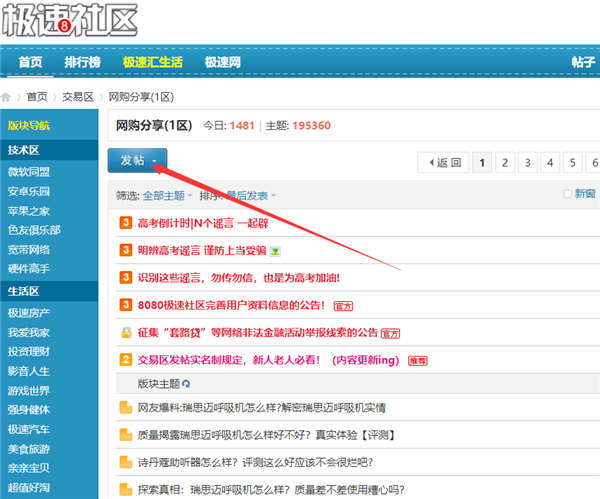The height and width of the screenshot is (499, 600).
Task: Click the orange level-2 icon beside 交易区发帖实名制规定
Action: (x=126, y=358)
